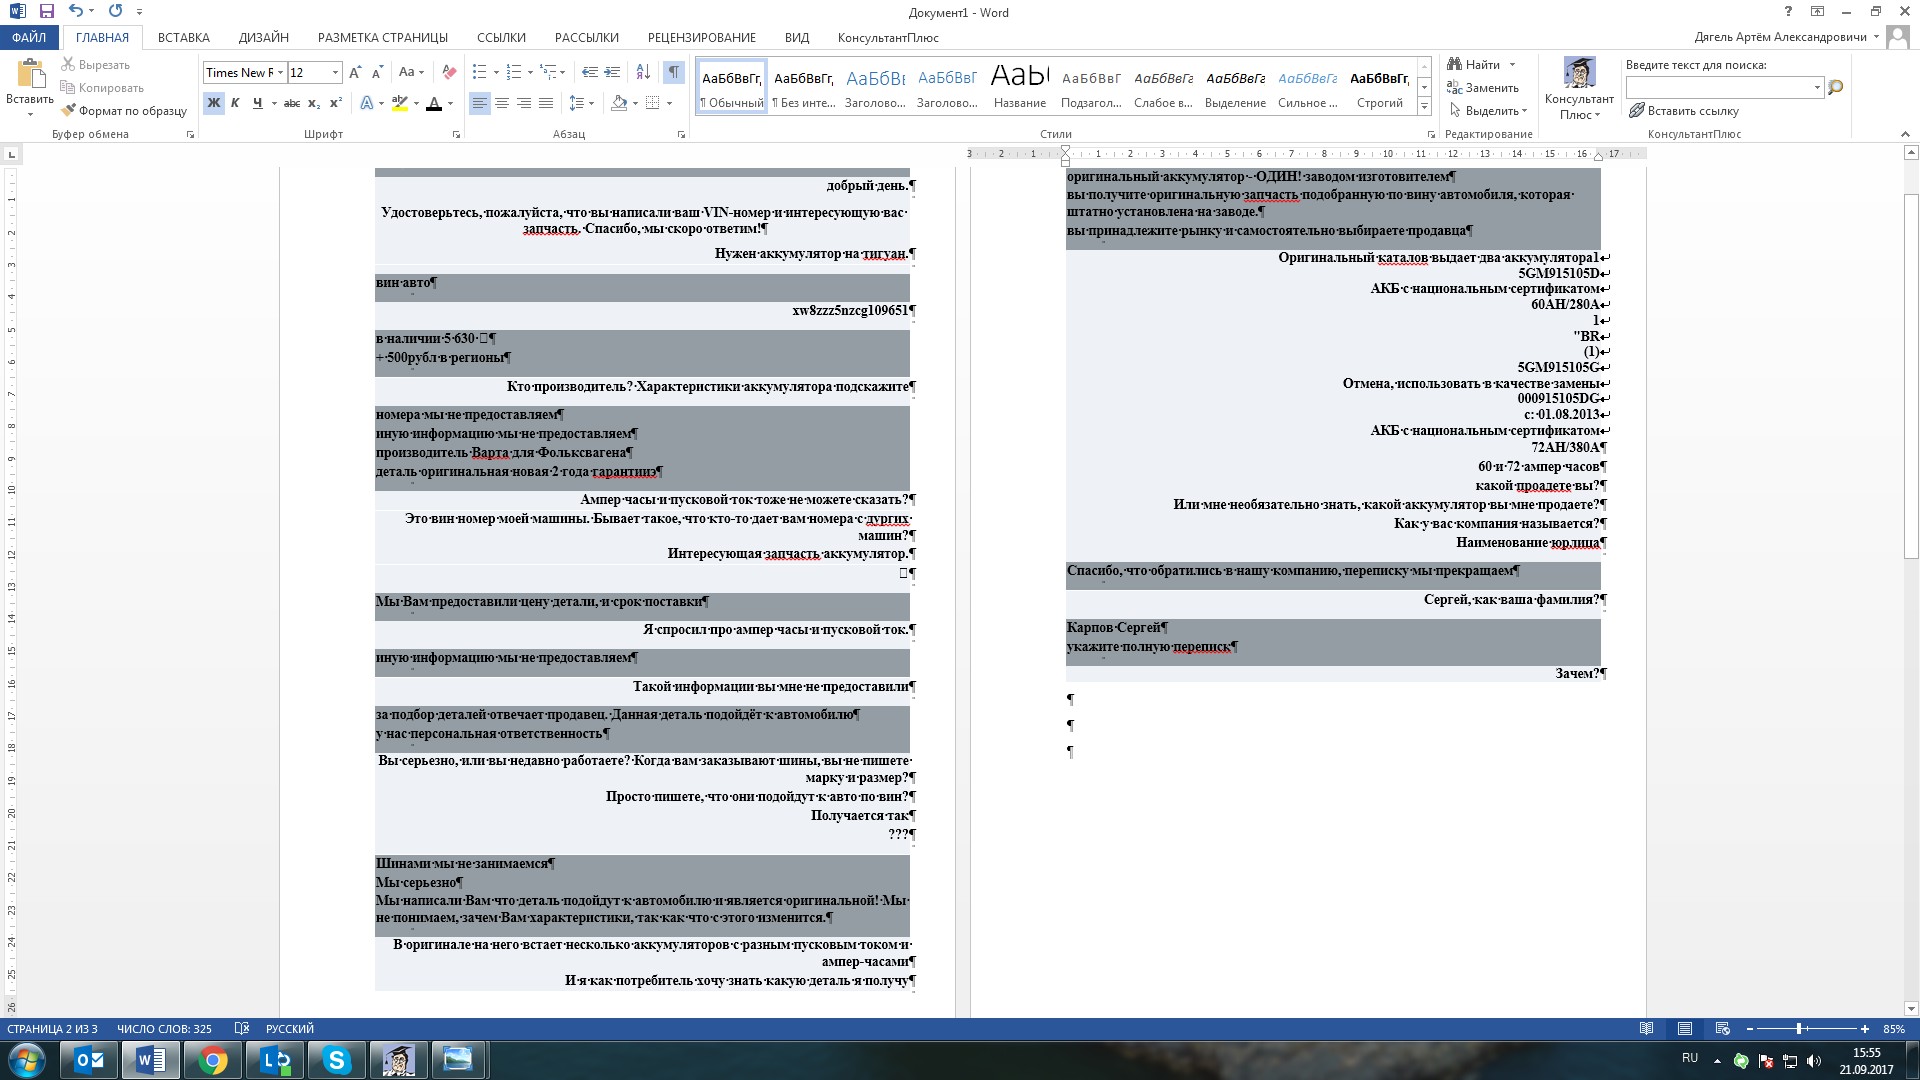Align text right
Image resolution: width=1920 pixels, height=1080 pixels.
click(x=524, y=103)
